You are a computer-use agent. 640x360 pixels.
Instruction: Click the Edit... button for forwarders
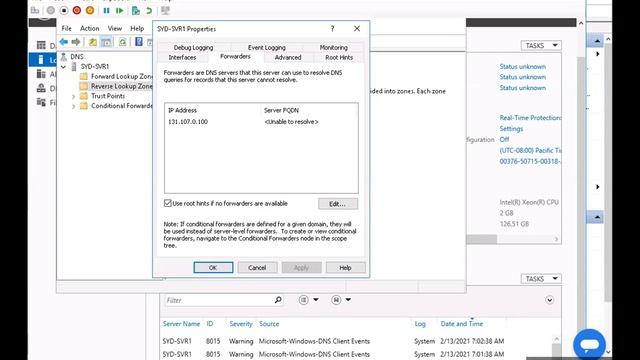(x=338, y=204)
